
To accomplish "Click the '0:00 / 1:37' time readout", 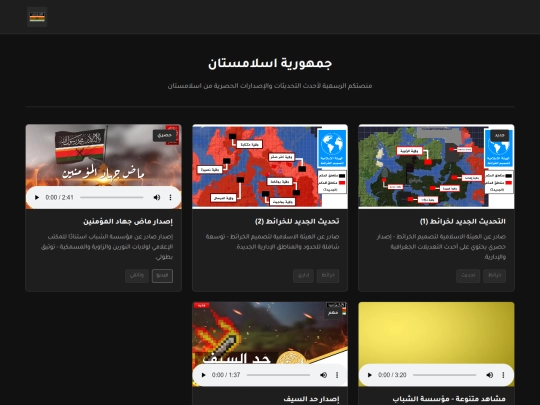I will (x=226, y=375).
